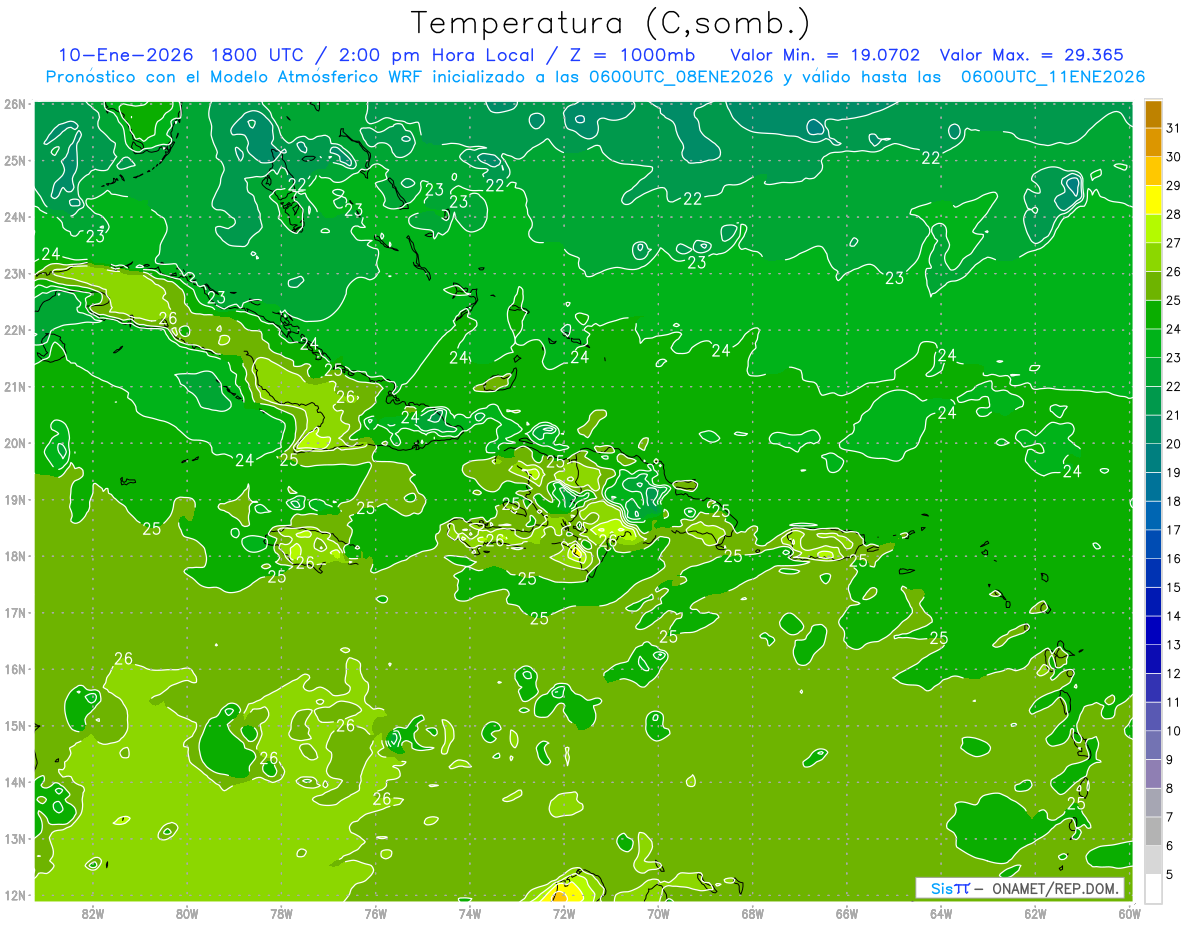Click the "Valor Max. = 29.365" readout
This screenshot has width=1200, height=927.
pyautogui.click(x=1031, y=55)
